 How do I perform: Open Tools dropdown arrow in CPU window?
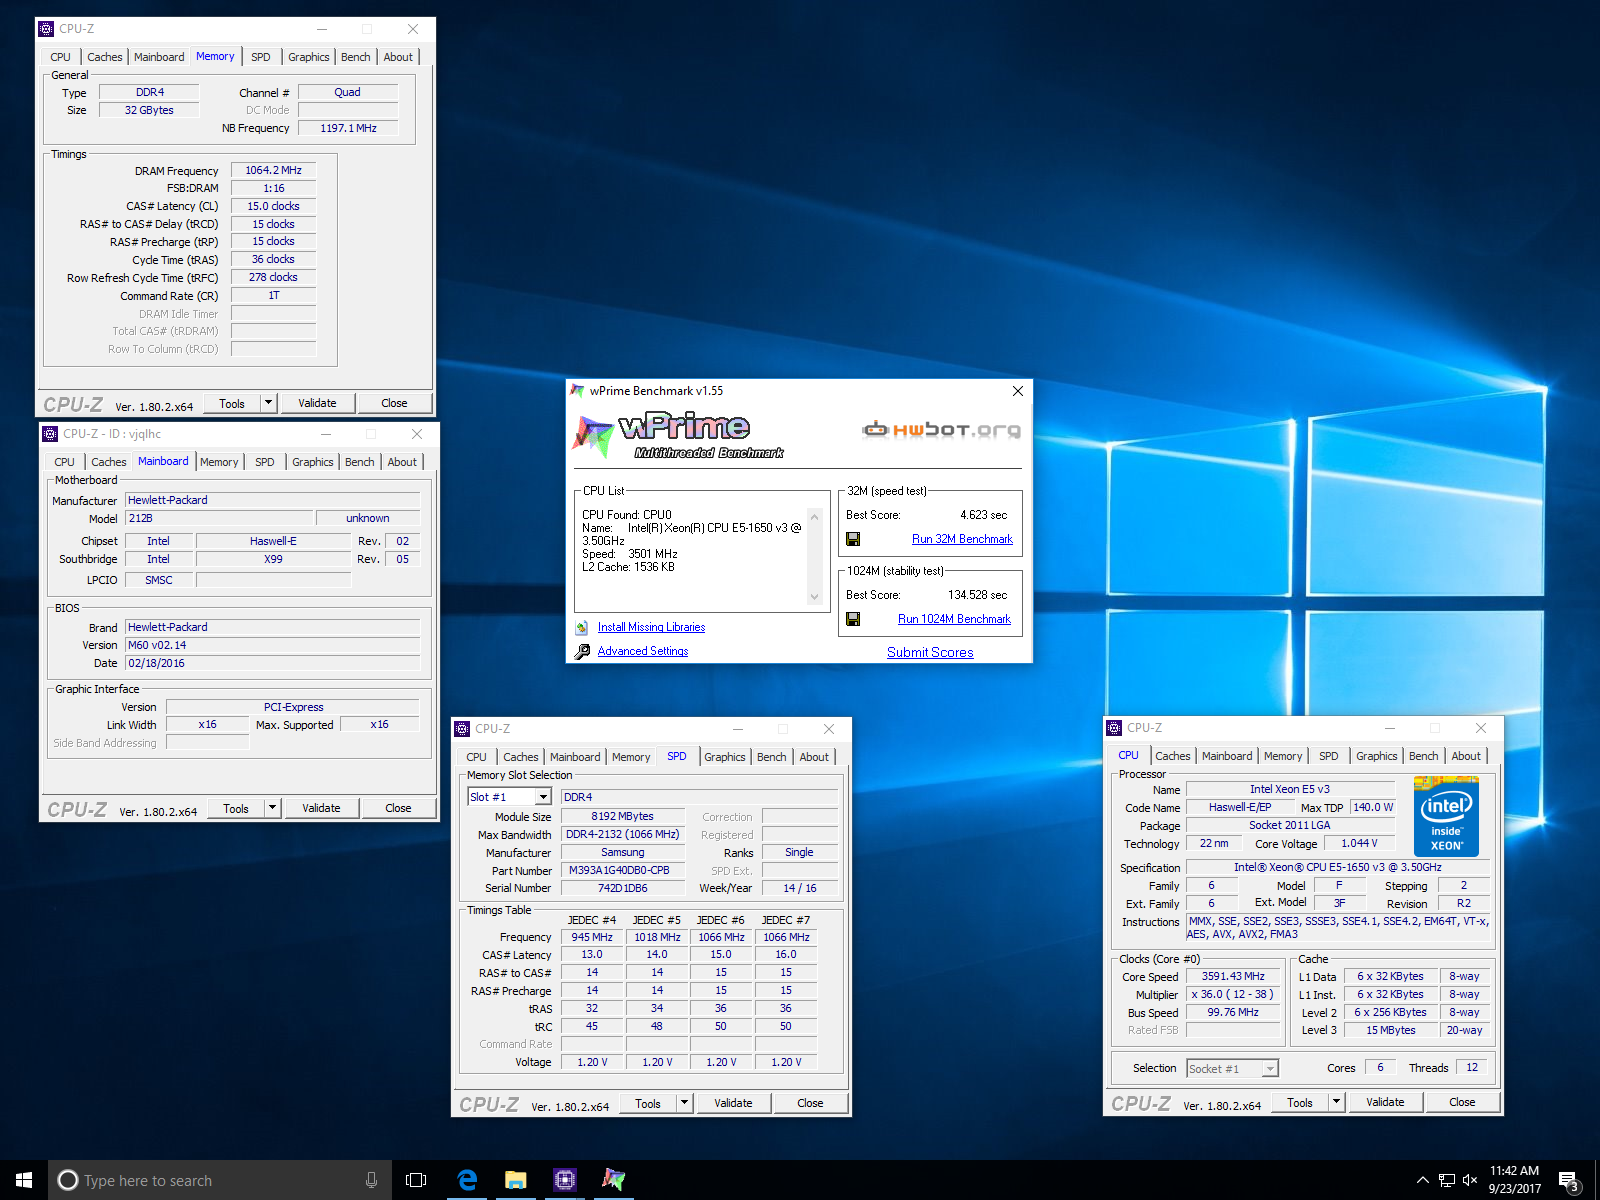[1336, 1102]
